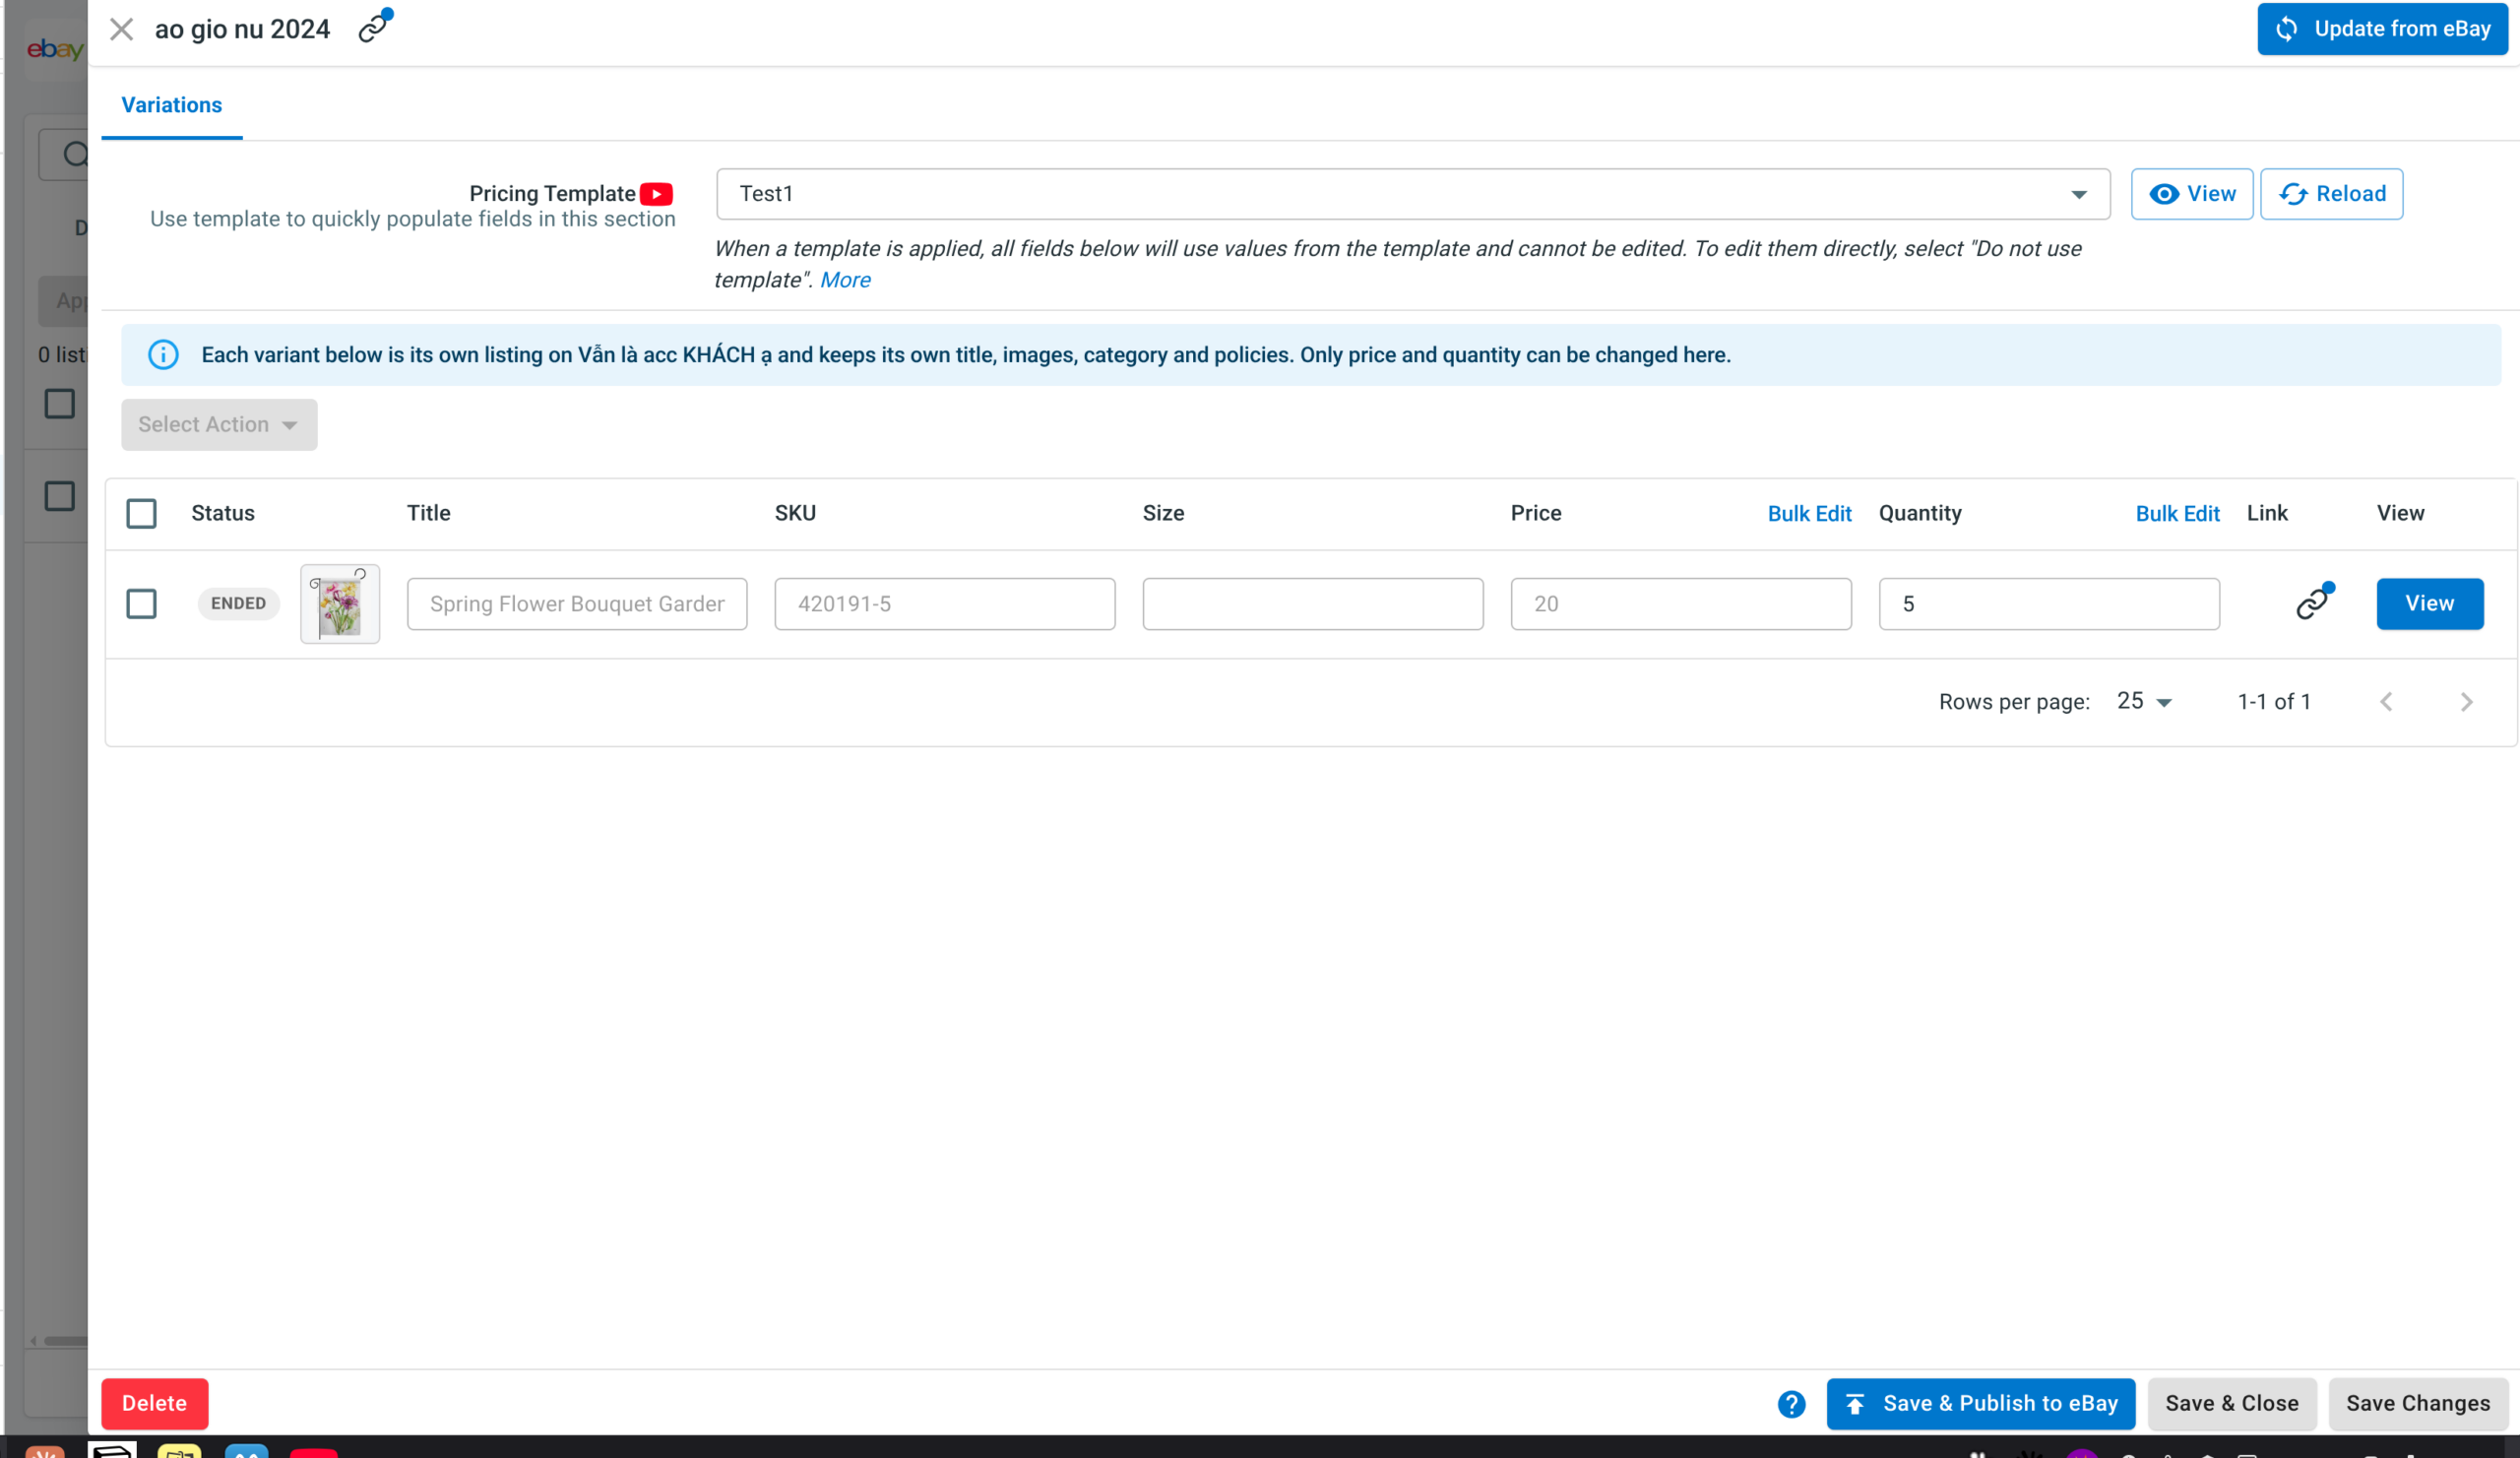Click the empty Size field
Viewport: 2520px width, 1458px height.
(1313, 604)
